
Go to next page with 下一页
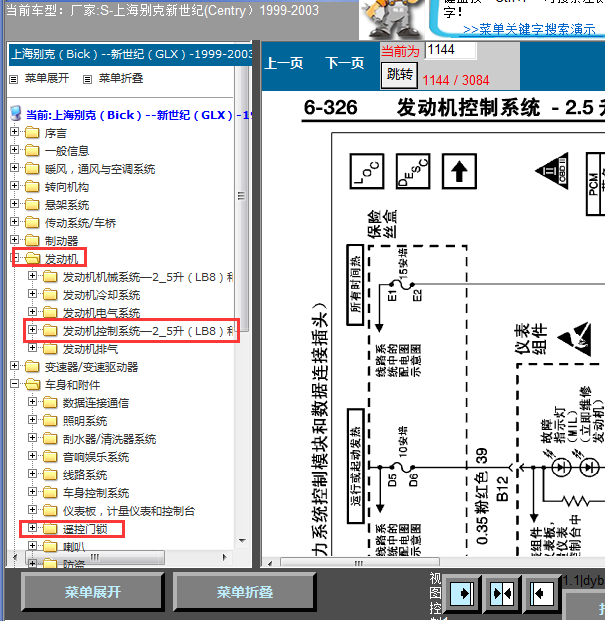click(x=345, y=63)
